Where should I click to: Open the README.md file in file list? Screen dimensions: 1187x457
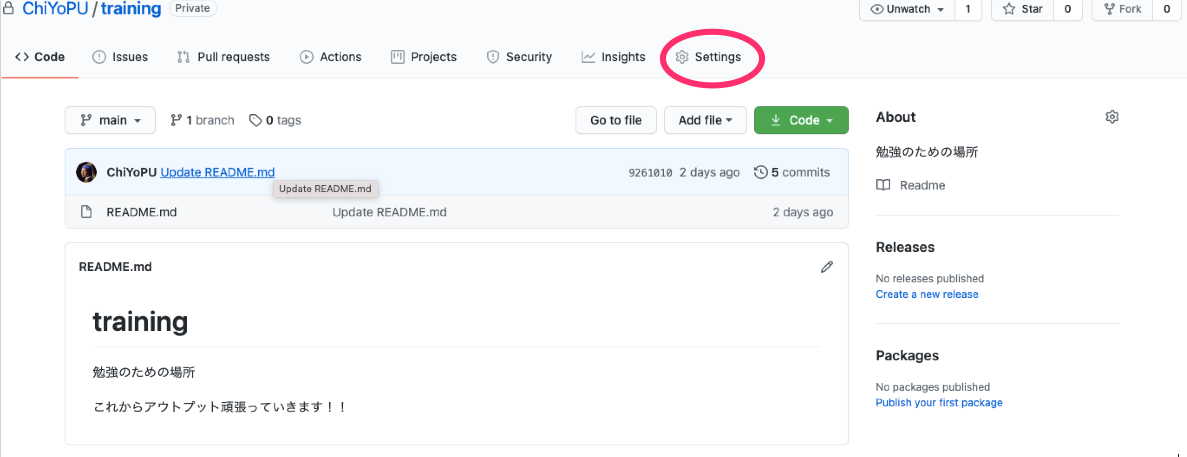click(x=142, y=212)
